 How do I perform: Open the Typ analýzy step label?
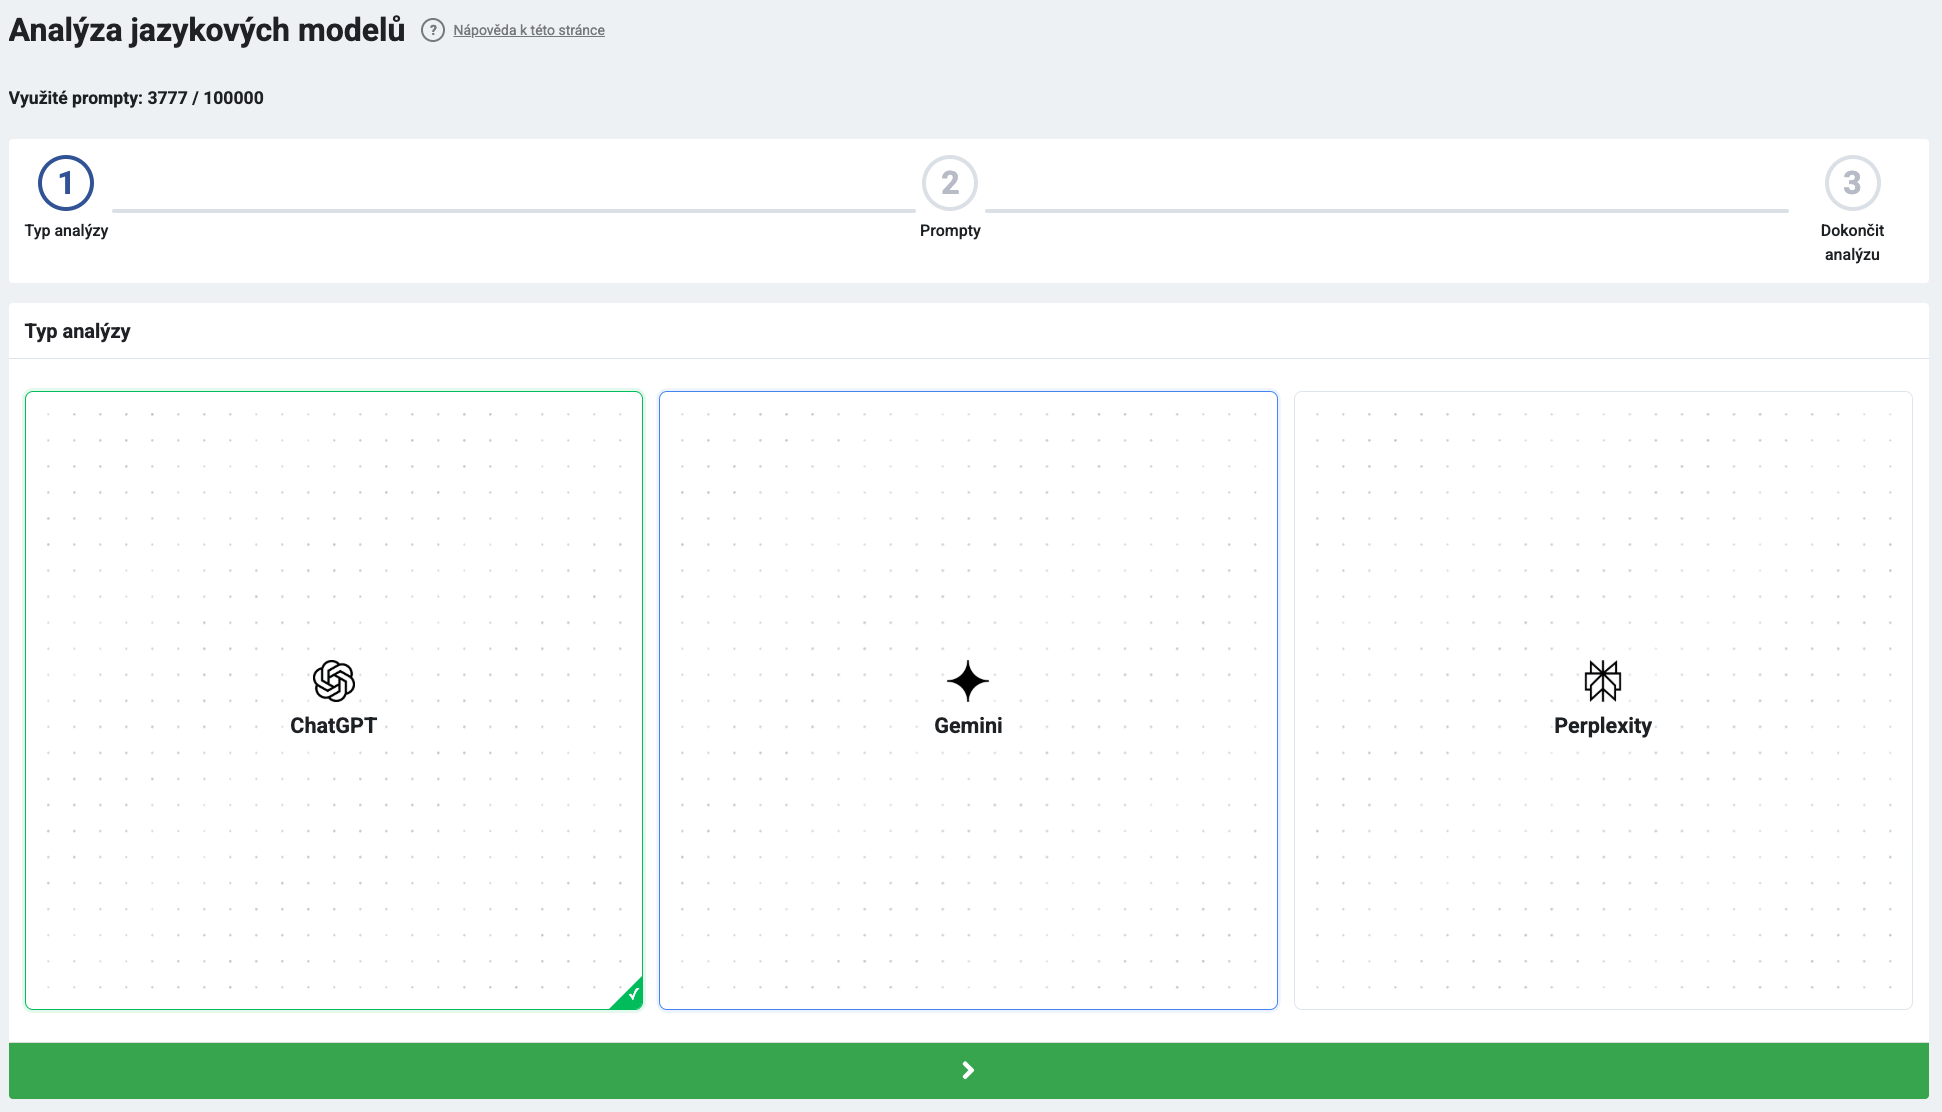[66, 230]
